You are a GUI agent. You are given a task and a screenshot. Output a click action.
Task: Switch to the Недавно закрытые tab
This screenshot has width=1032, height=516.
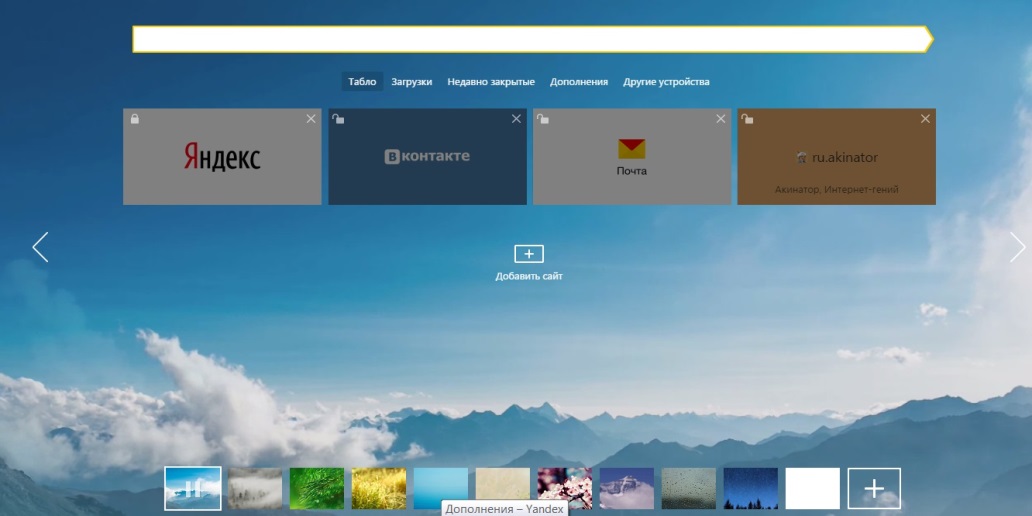point(491,82)
